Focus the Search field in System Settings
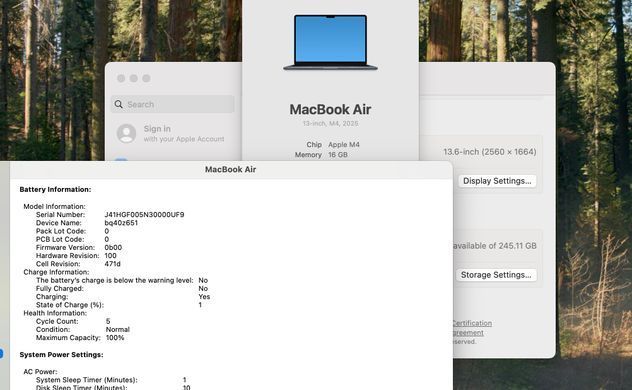The width and height of the screenshot is (632, 390). click(x=173, y=104)
